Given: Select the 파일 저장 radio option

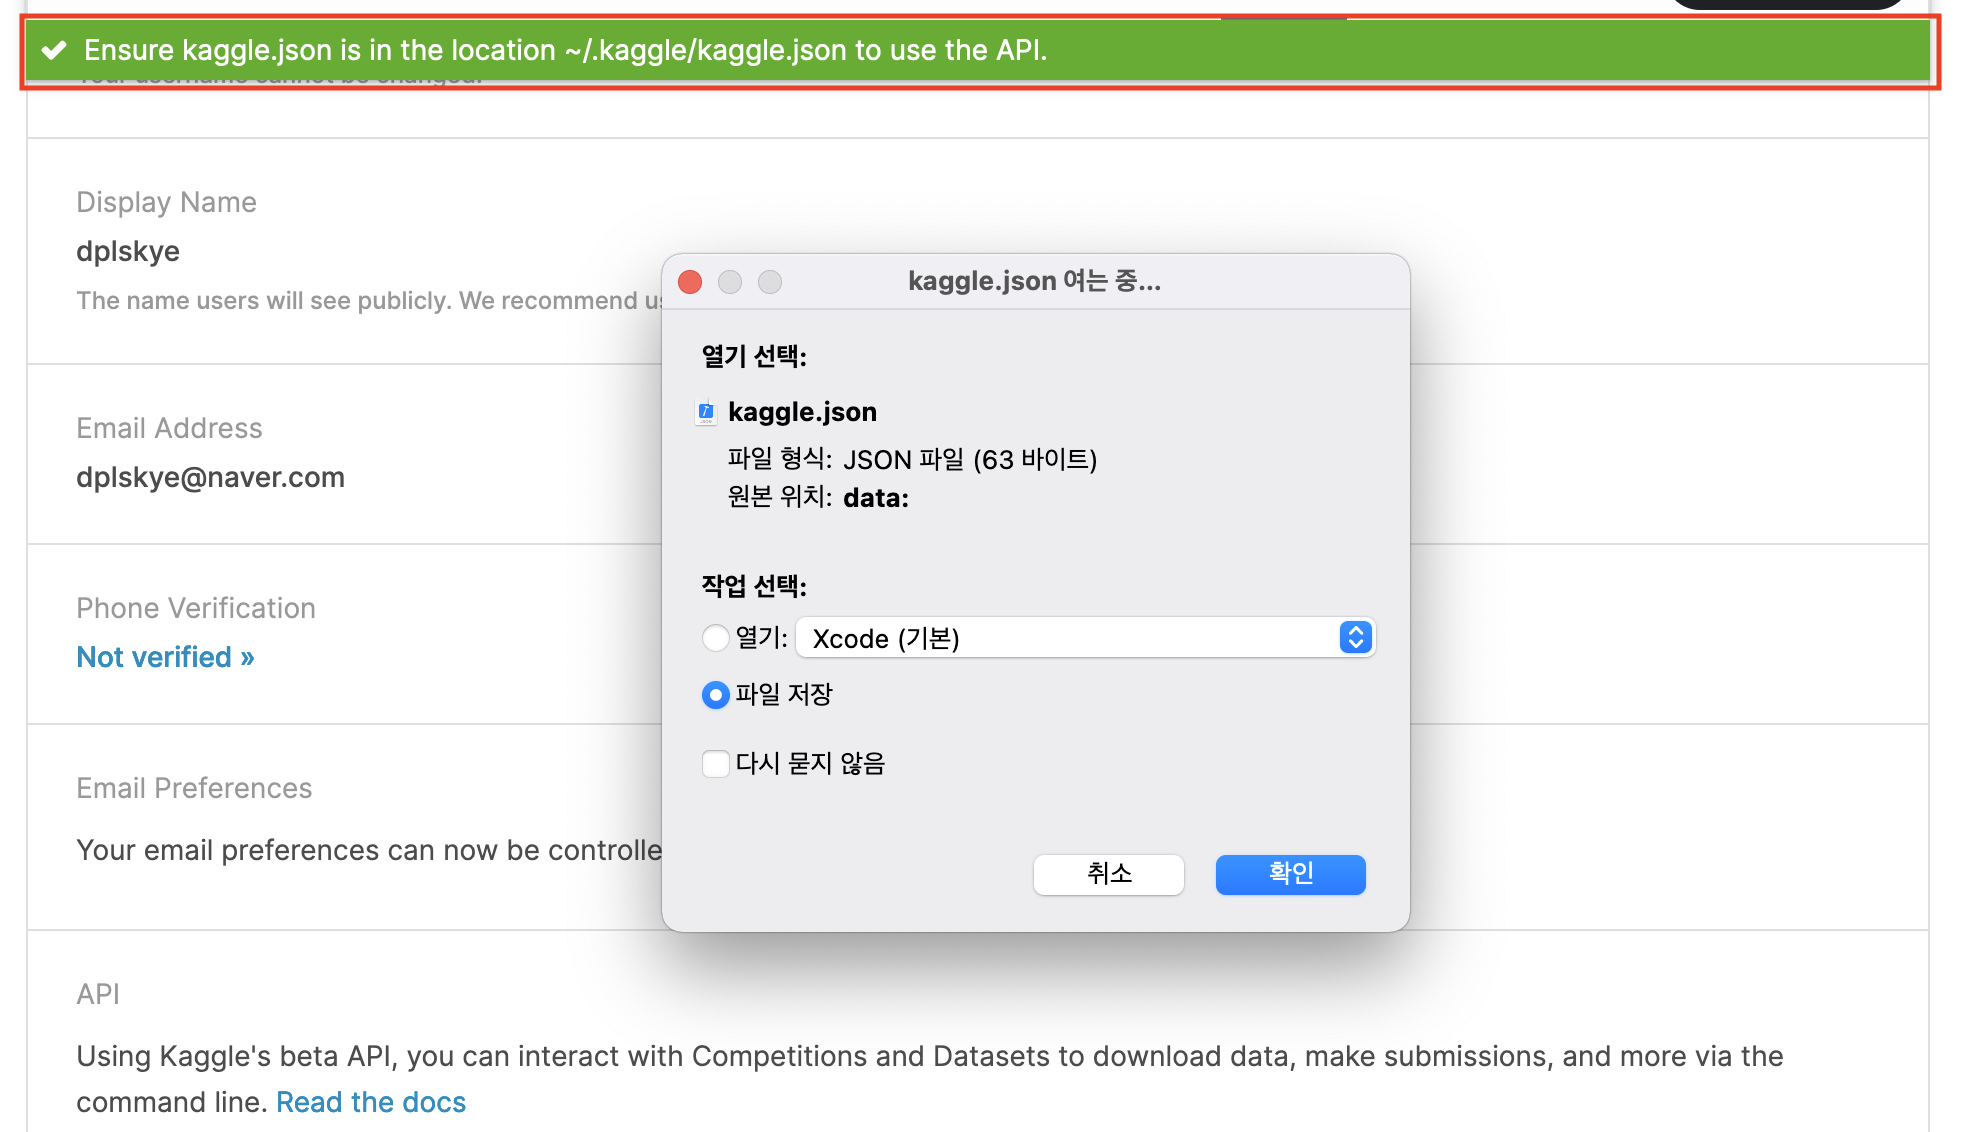Looking at the screenshot, I should coord(715,695).
